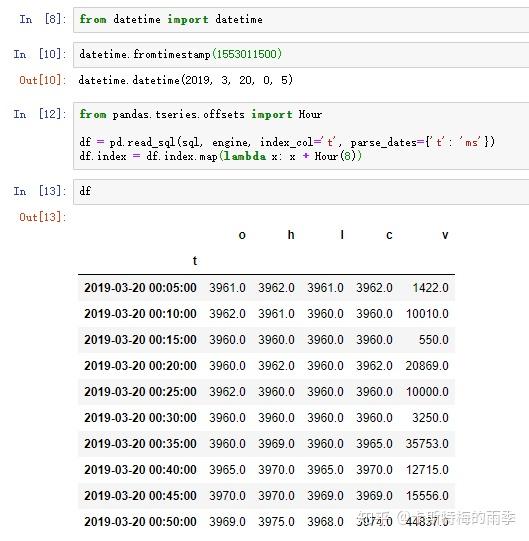Select row index 2019-03-20 00:50:00
Screen dimensions: 529x541
pyautogui.click(x=140, y=522)
